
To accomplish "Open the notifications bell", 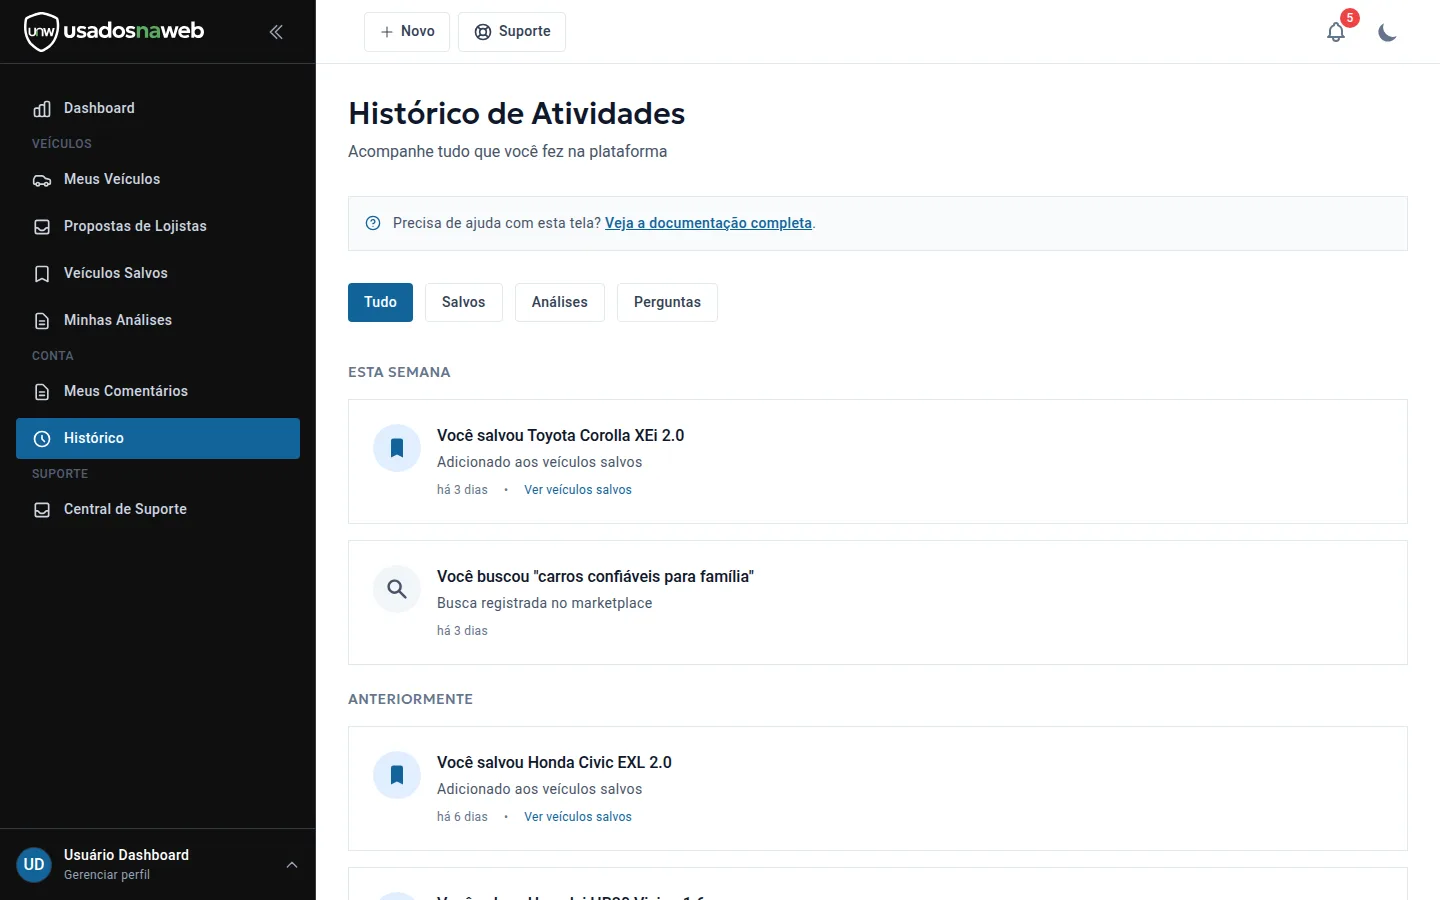I will click(1336, 32).
